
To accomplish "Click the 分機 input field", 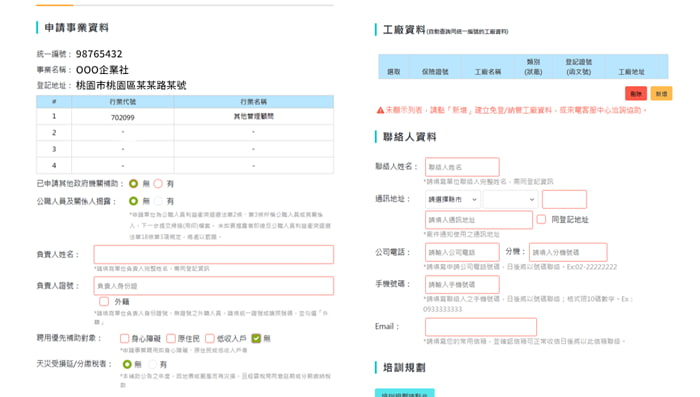I will [568, 252].
